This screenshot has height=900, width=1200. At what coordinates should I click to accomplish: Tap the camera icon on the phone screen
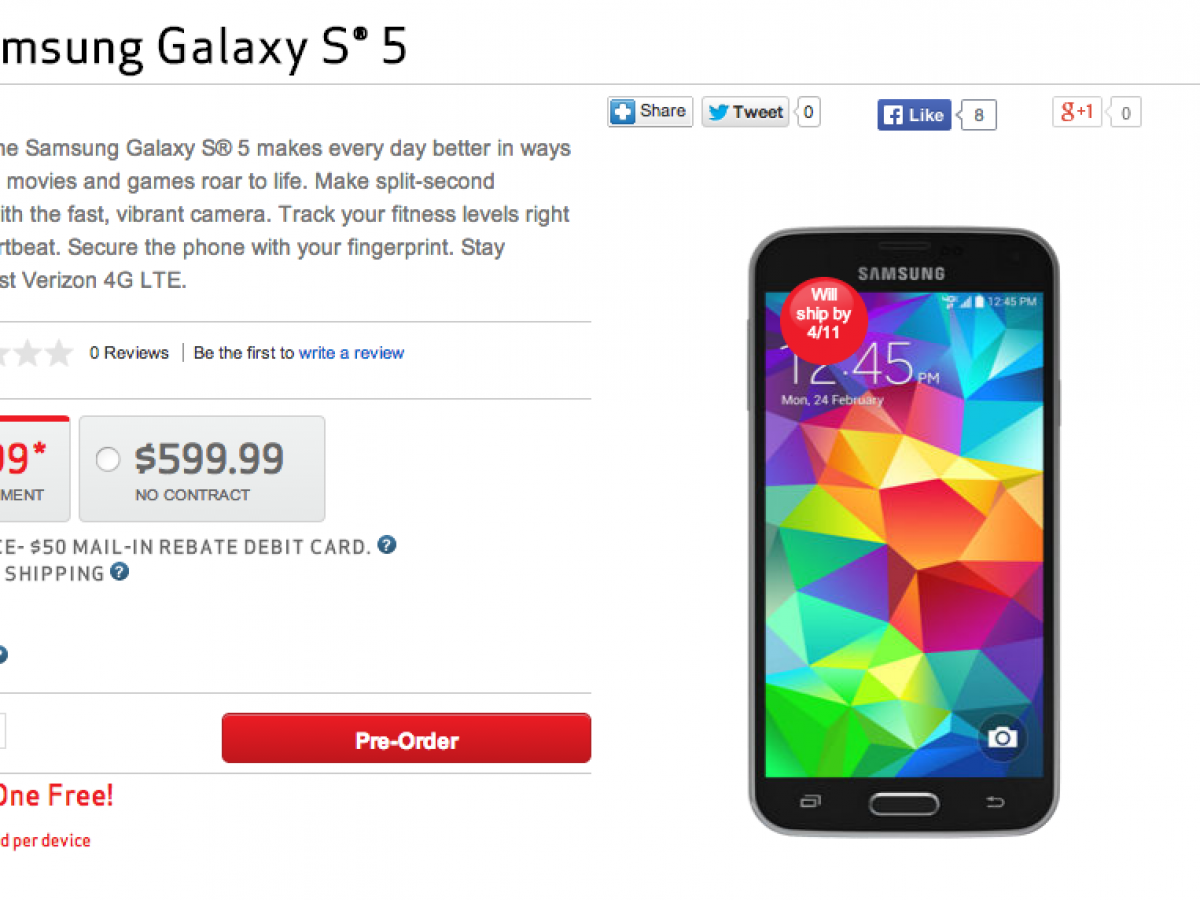tap(1001, 738)
